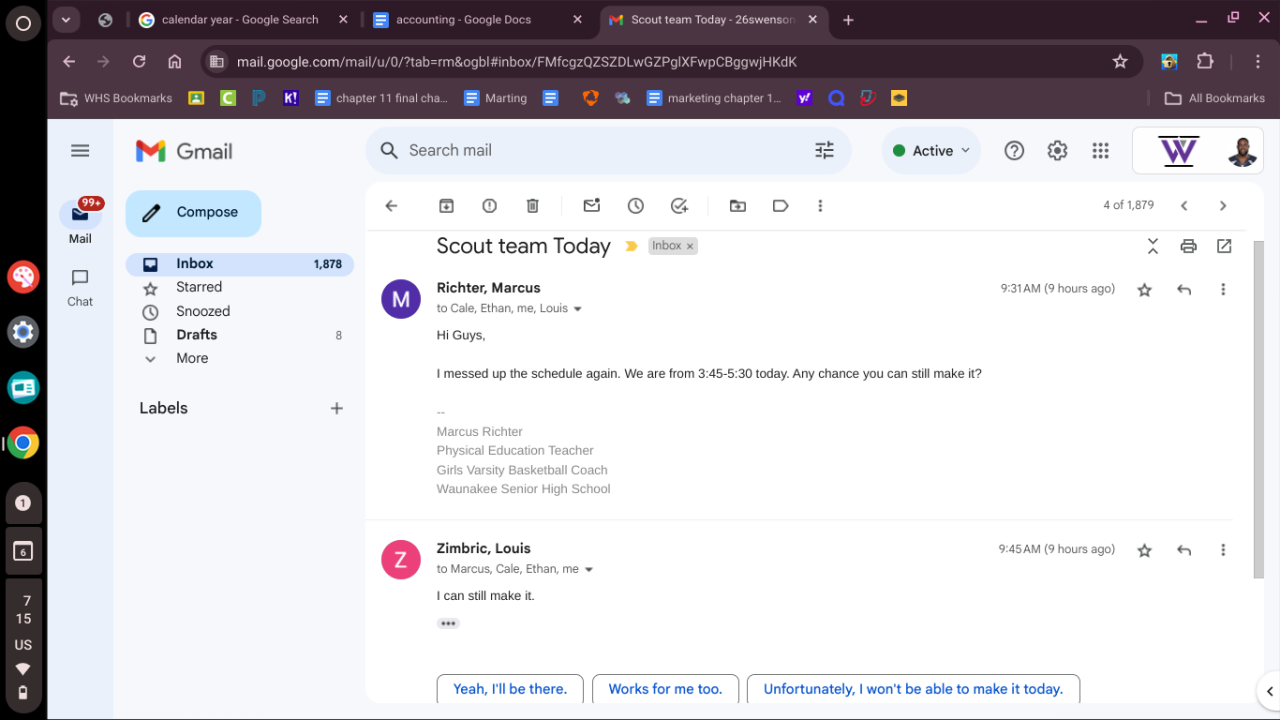Star Louis Zimbric's message
1280x720 pixels.
(1145, 550)
